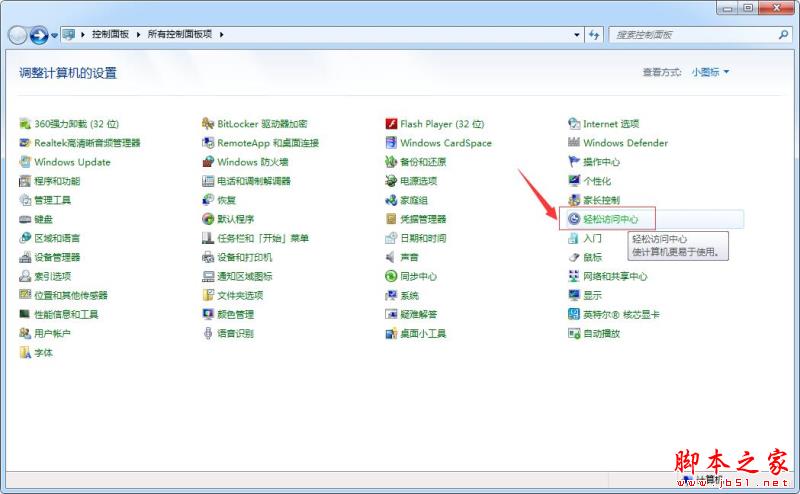Click the Back navigation button
The image size is (800, 494).
click(x=17, y=35)
